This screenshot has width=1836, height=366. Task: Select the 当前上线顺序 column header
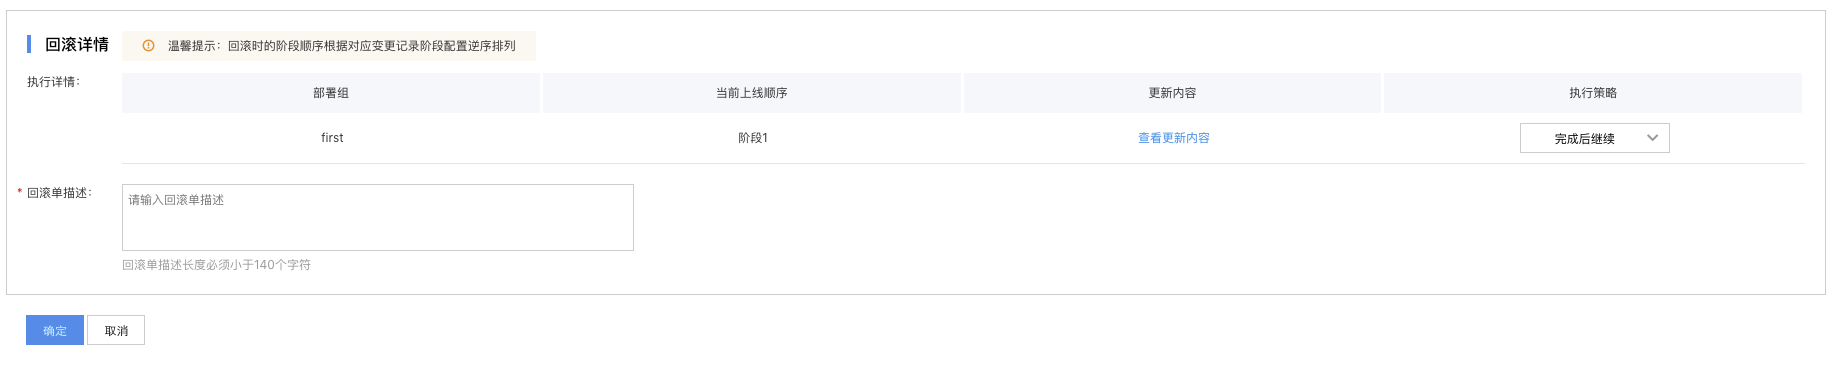click(x=752, y=93)
